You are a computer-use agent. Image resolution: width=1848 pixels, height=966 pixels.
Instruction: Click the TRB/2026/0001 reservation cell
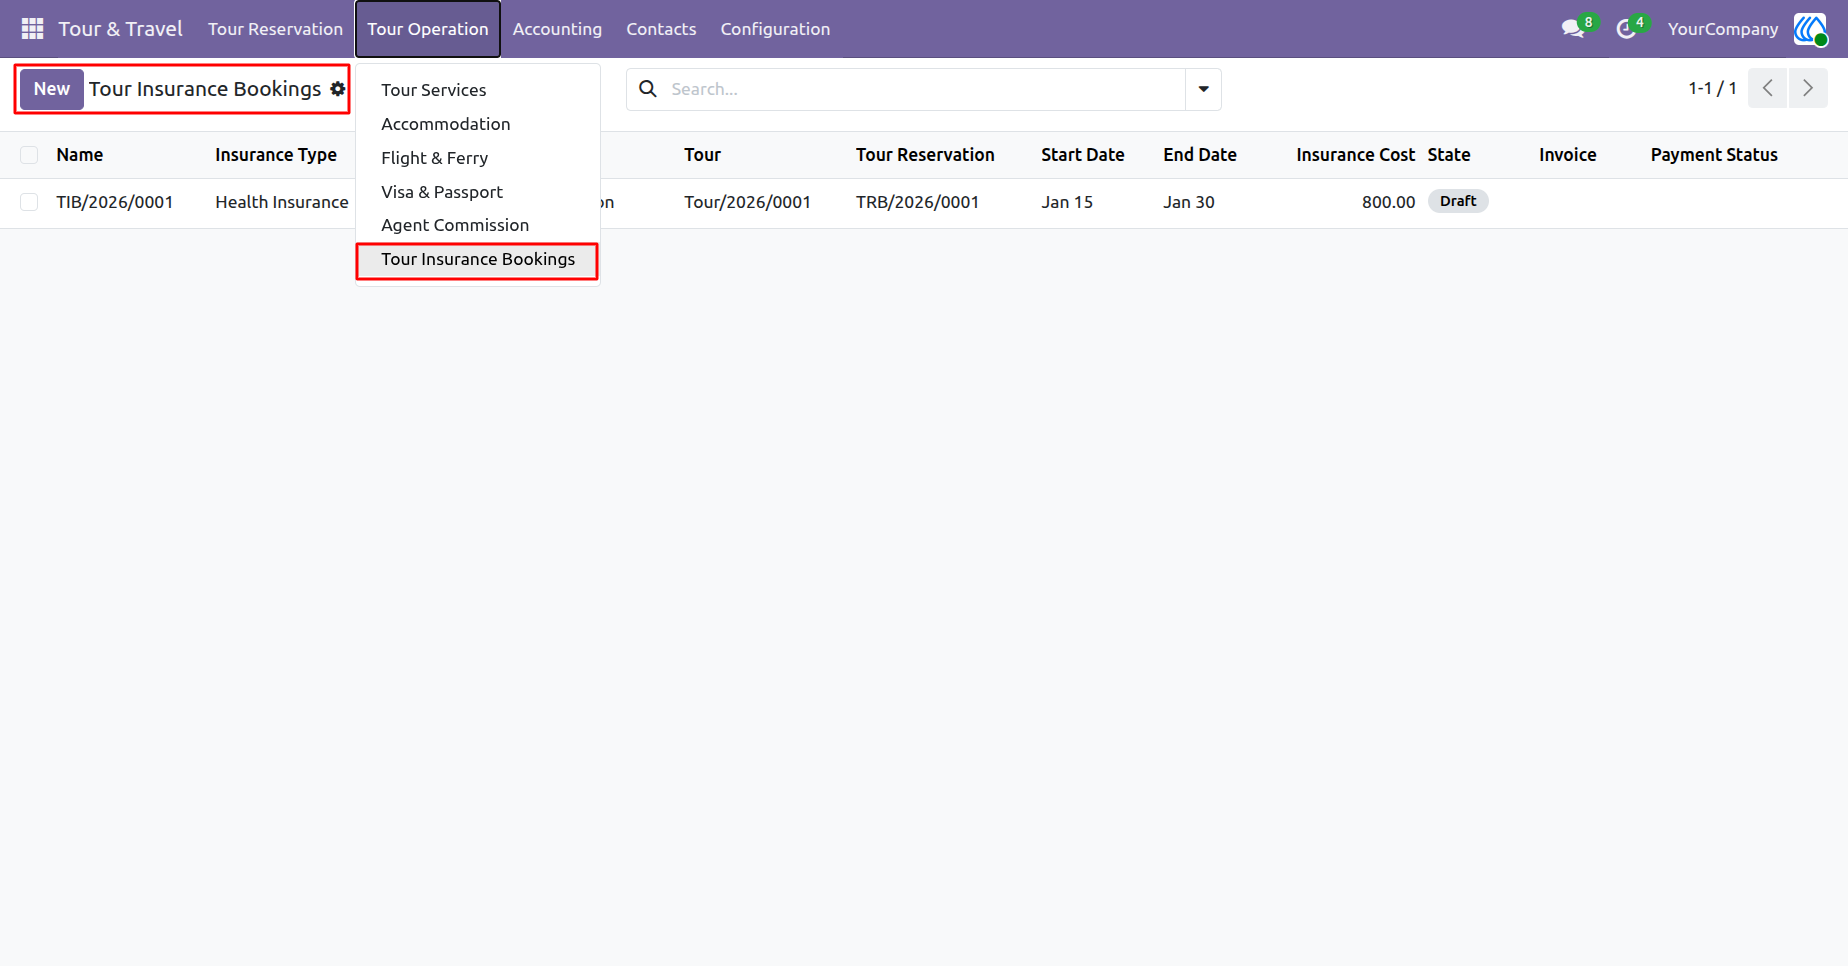tap(917, 202)
